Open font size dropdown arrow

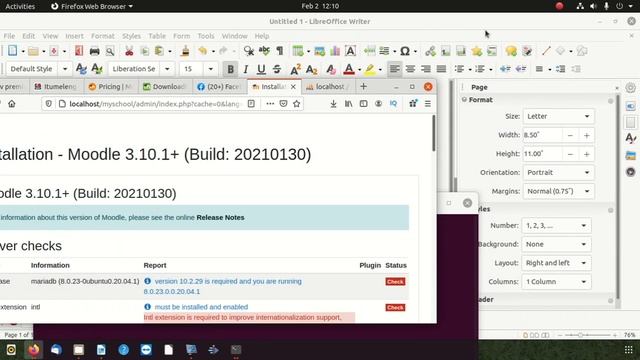click(x=211, y=69)
